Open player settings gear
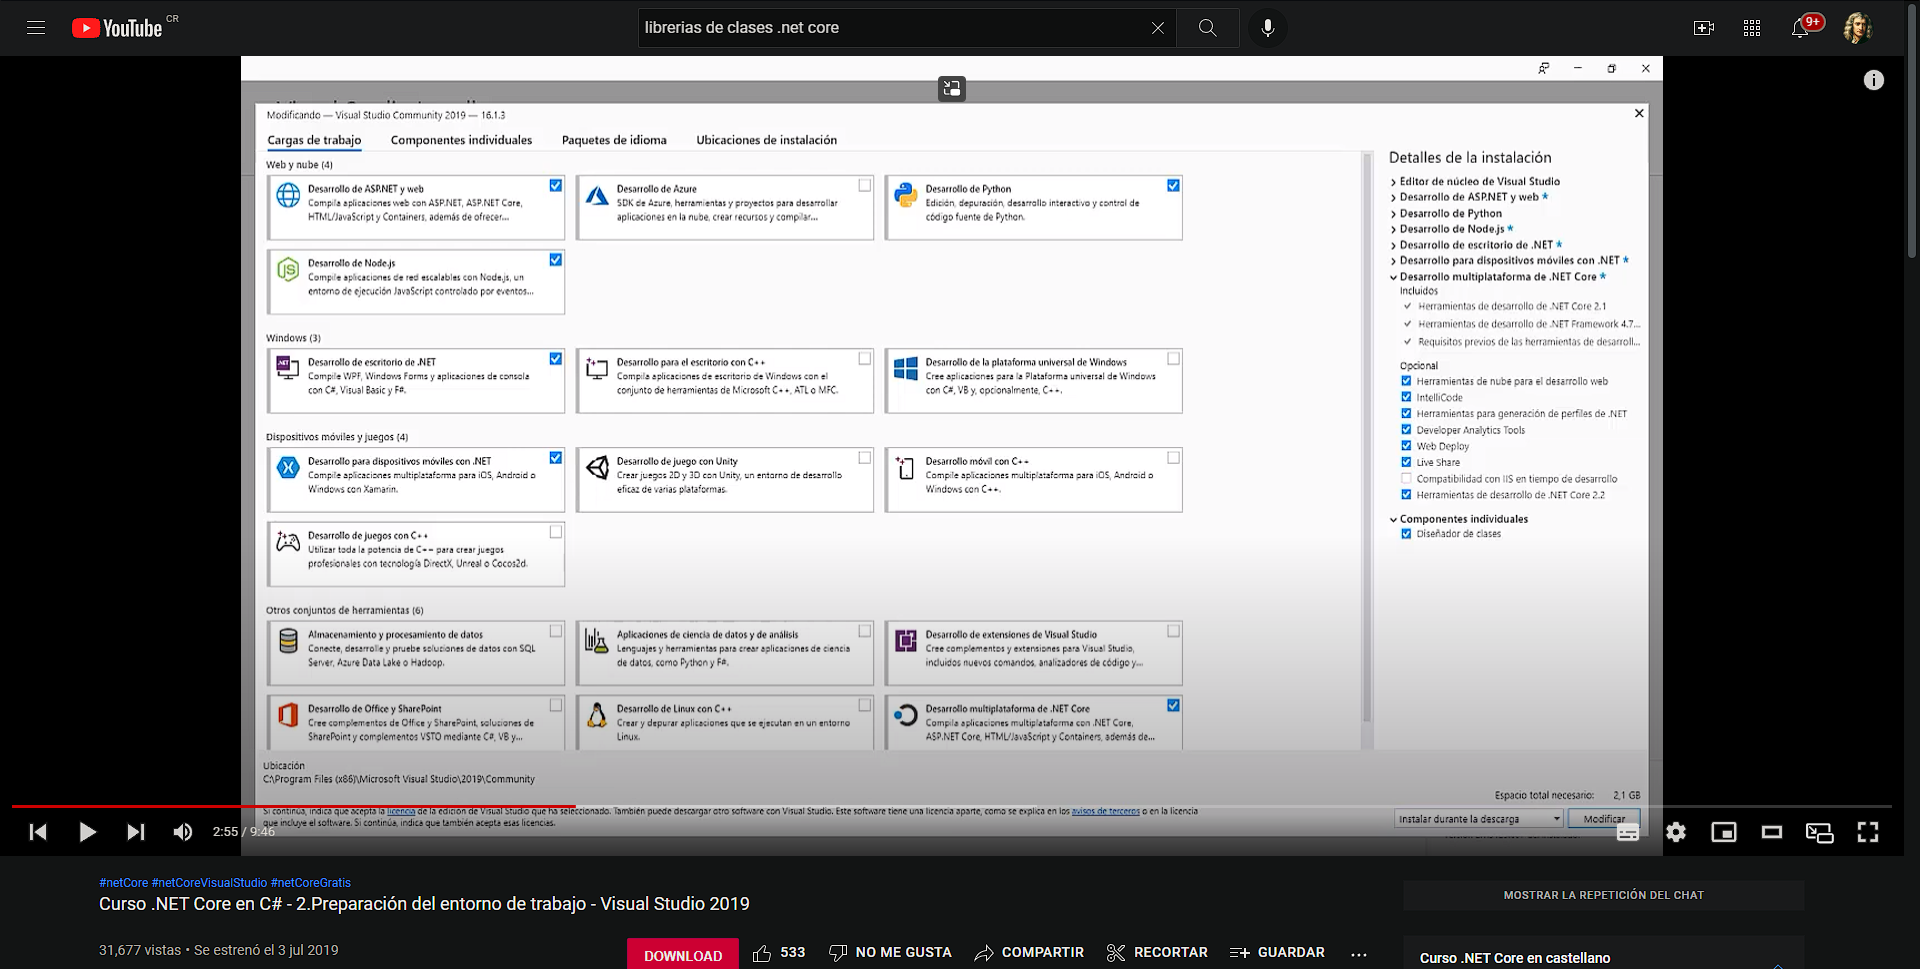The image size is (1920, 969). (x=1676, y=832)
